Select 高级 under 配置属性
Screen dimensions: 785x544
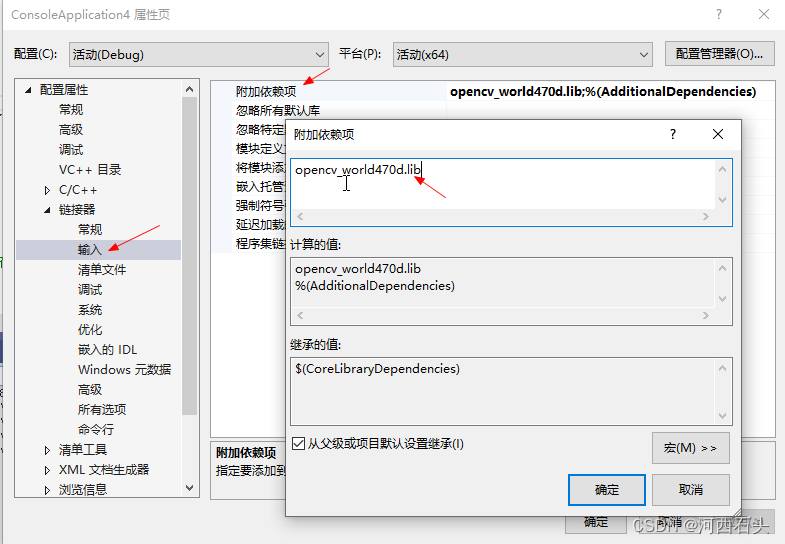pyautogui.click(x=71, y=130)
